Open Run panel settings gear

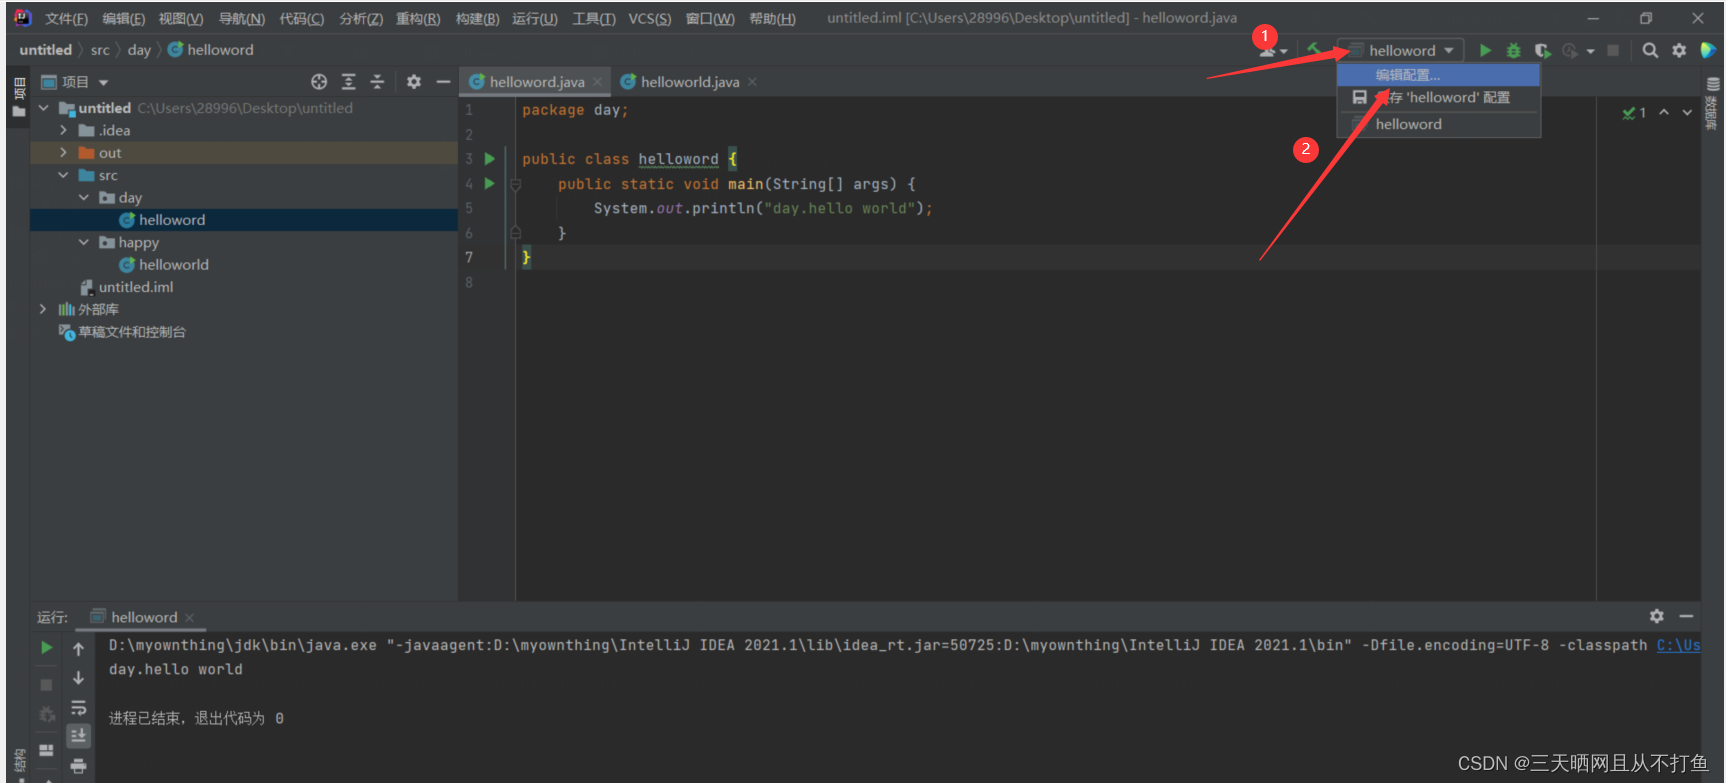coord(1657,616)
